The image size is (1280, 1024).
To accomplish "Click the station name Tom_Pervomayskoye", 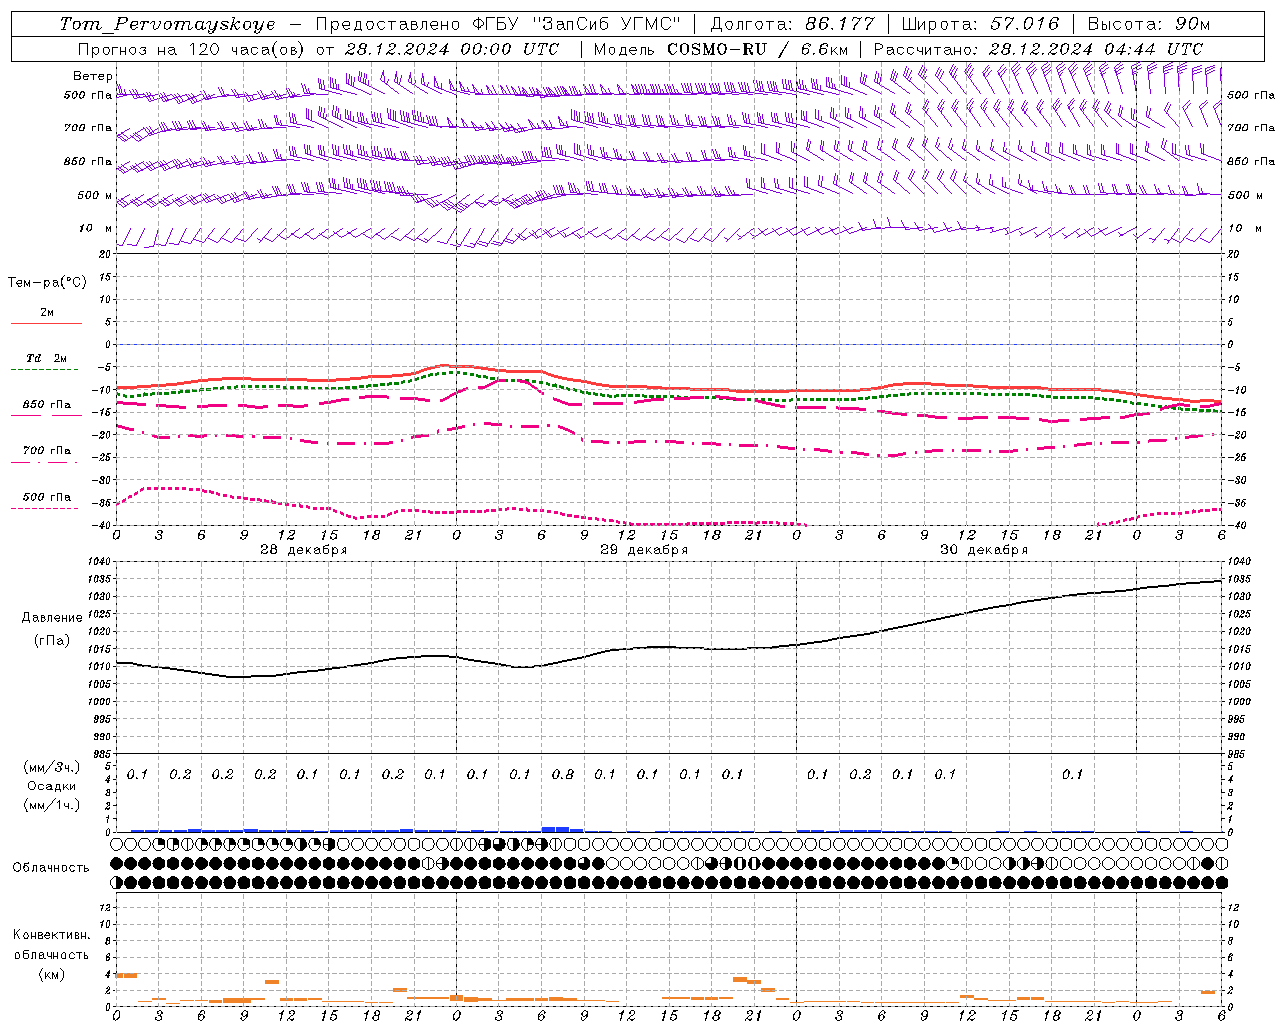I will pyautogui.click(x=167, y=24).
